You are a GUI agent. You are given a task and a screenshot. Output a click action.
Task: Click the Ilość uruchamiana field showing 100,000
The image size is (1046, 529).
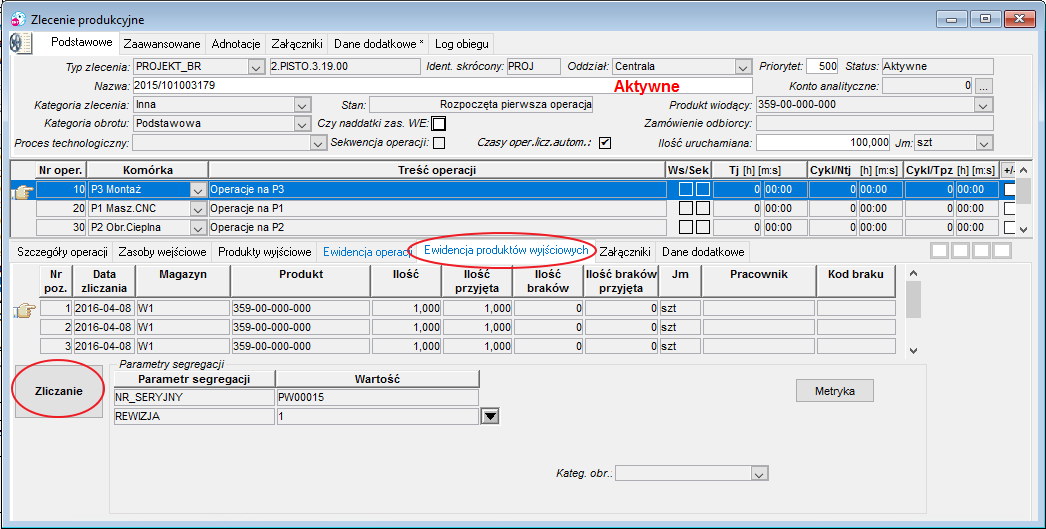[x=824, y=143]
